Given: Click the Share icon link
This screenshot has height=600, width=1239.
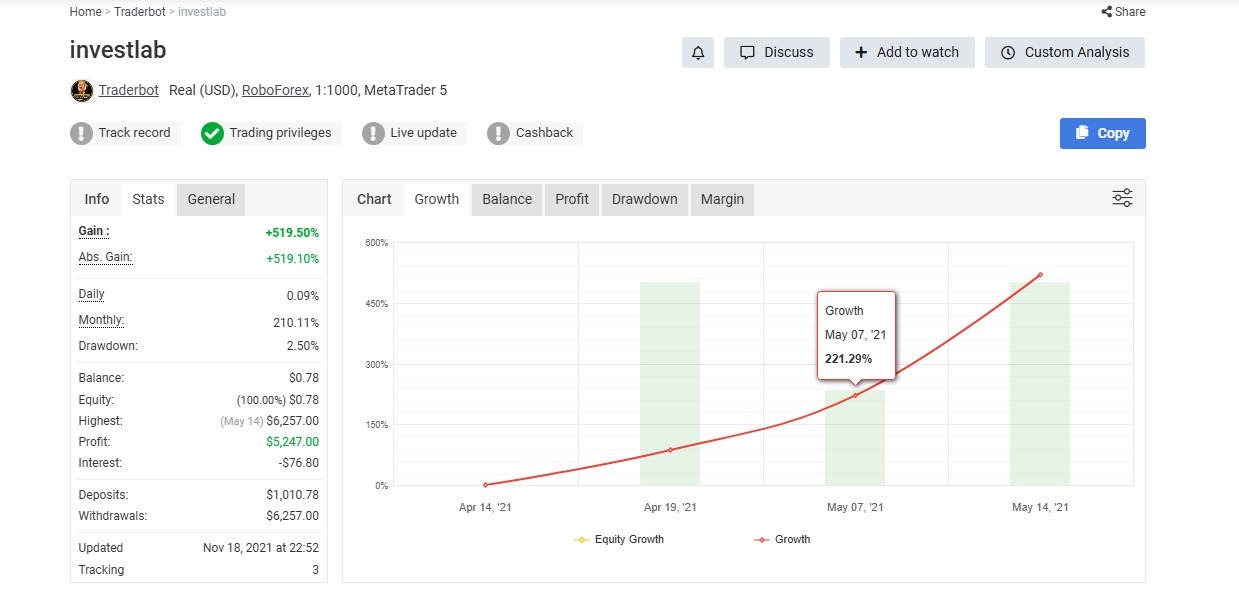Looking at the screenshot, I should (x=1123, y=12).
